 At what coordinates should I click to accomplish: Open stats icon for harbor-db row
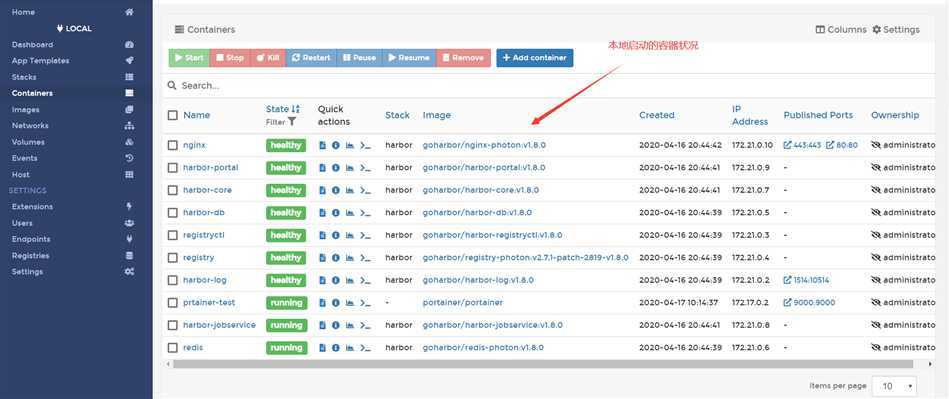pyautogui.click(x=350, y=213)
